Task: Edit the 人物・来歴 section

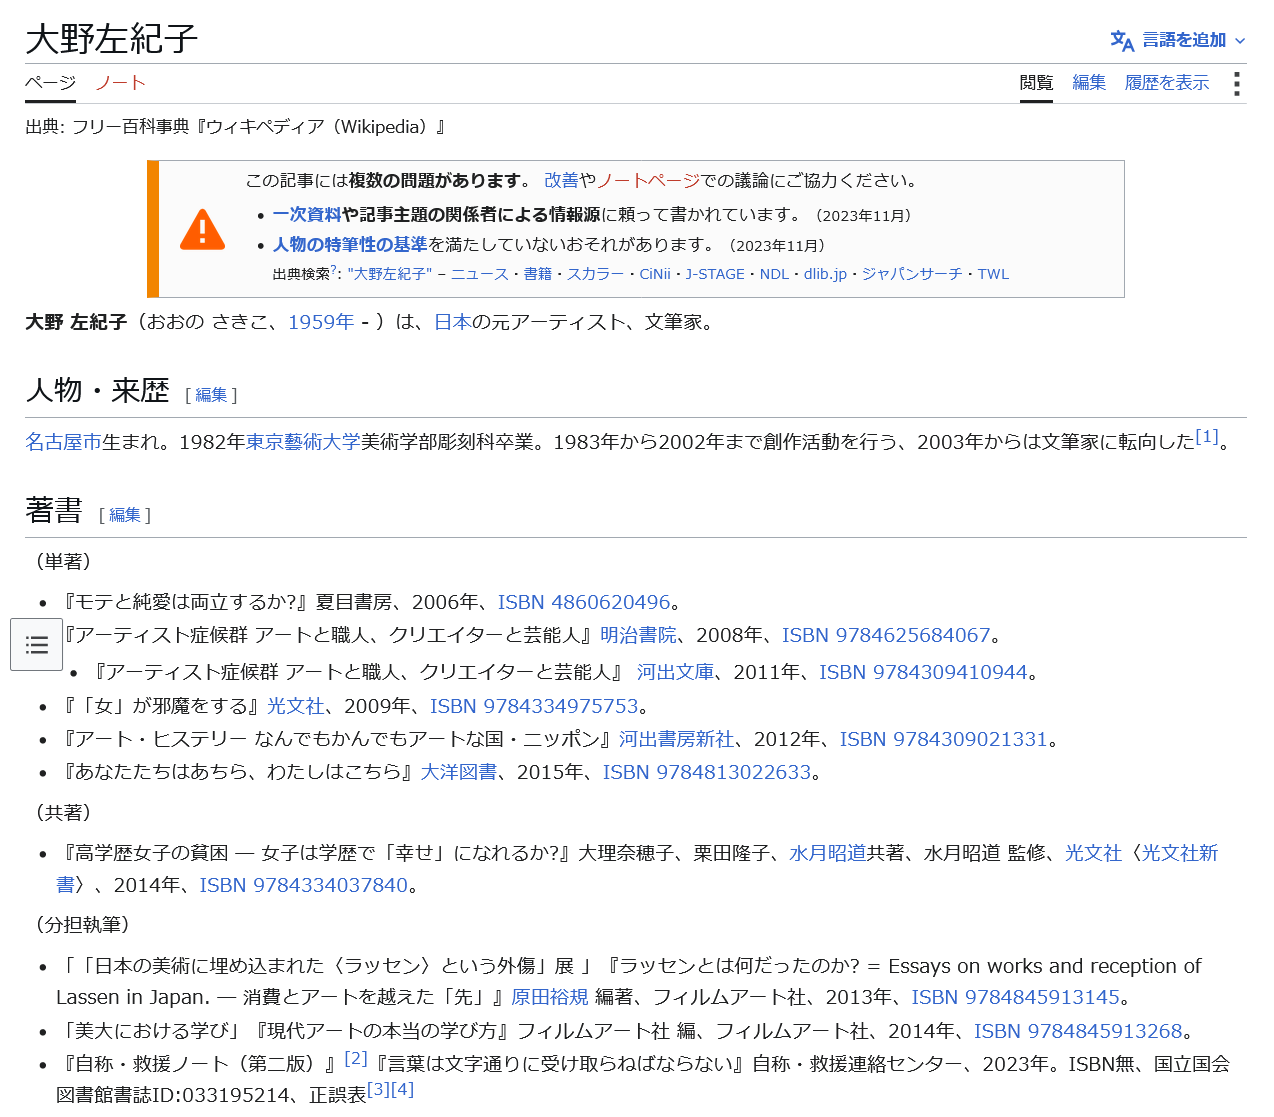Action: point(211,395)
